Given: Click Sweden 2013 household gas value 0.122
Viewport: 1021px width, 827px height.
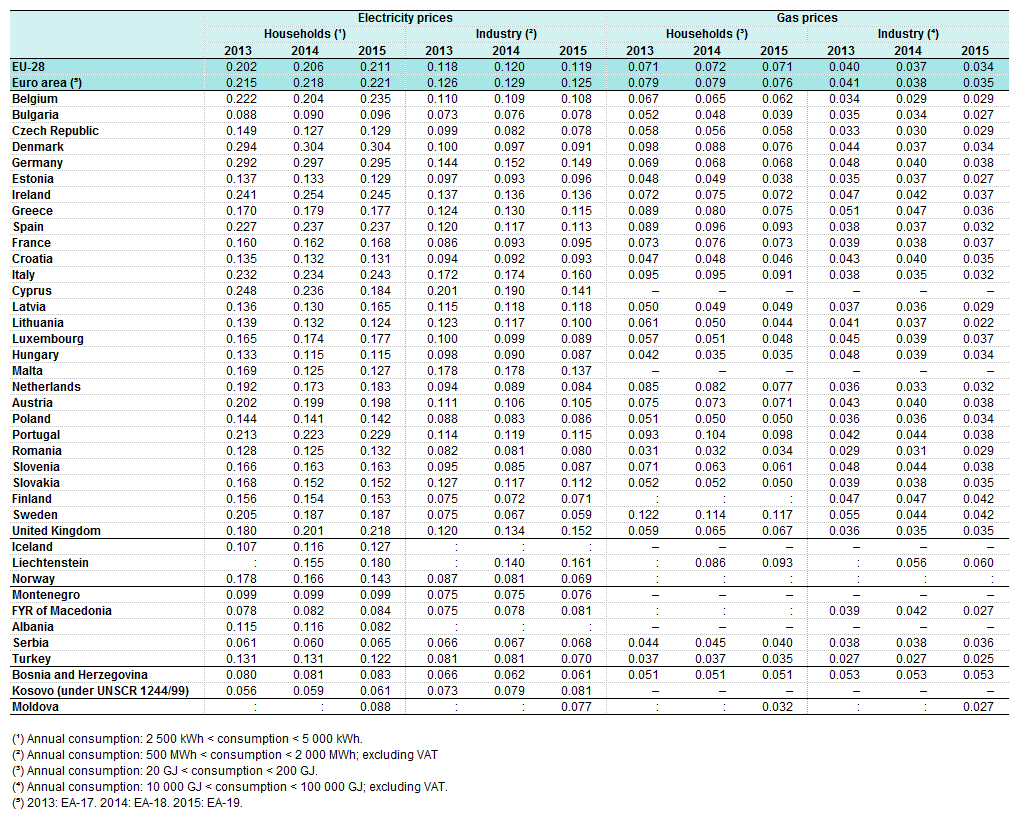Looking at the screenshot, I should pyautogui.click(x=643, y=515).
